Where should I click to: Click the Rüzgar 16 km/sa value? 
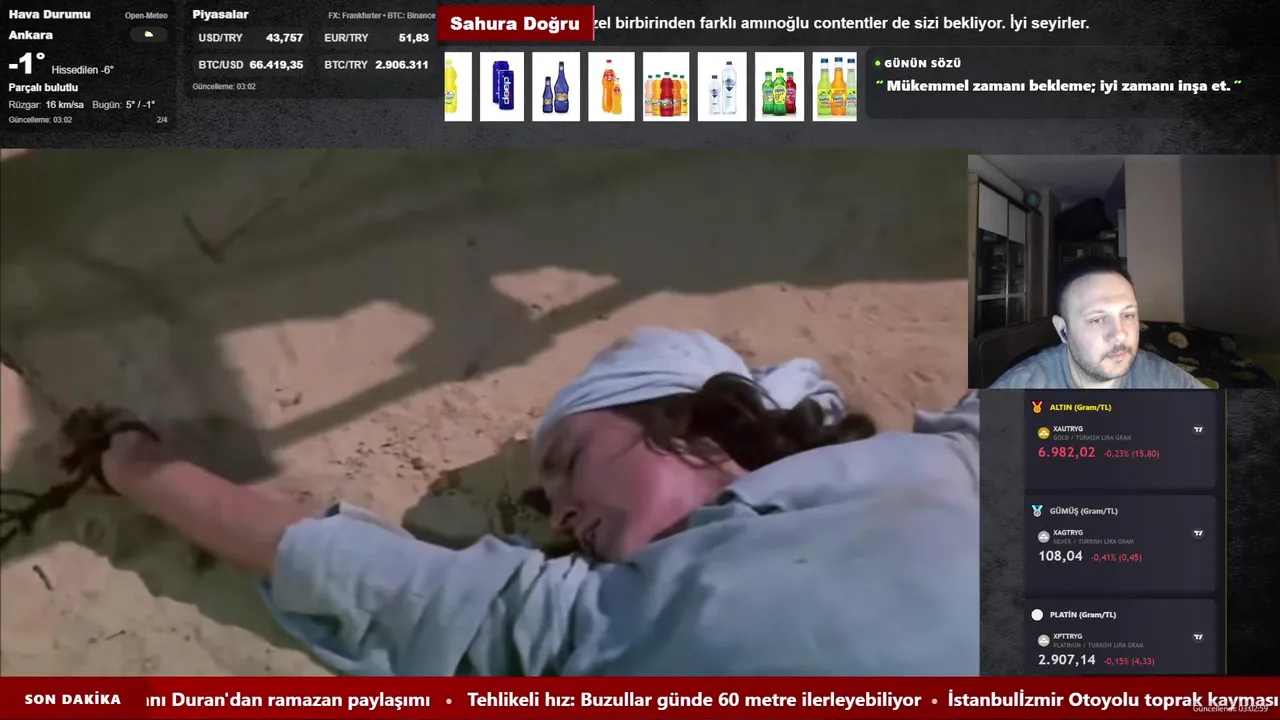pyautogui.click(x=46, y=105)
